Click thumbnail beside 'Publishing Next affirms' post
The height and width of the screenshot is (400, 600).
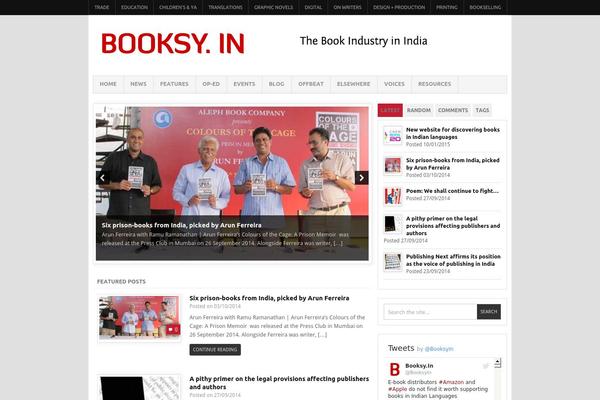[393, 262]
